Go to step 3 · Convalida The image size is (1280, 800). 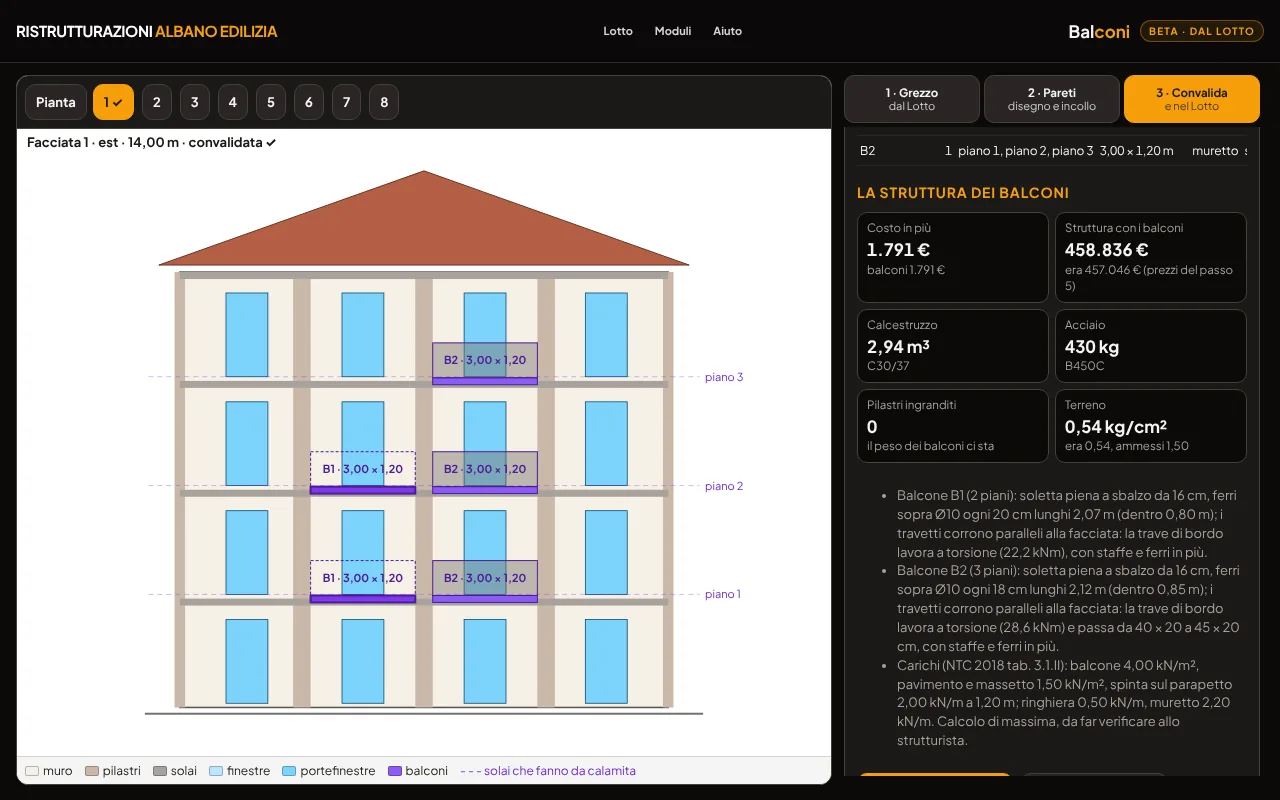pos(1192,99)
